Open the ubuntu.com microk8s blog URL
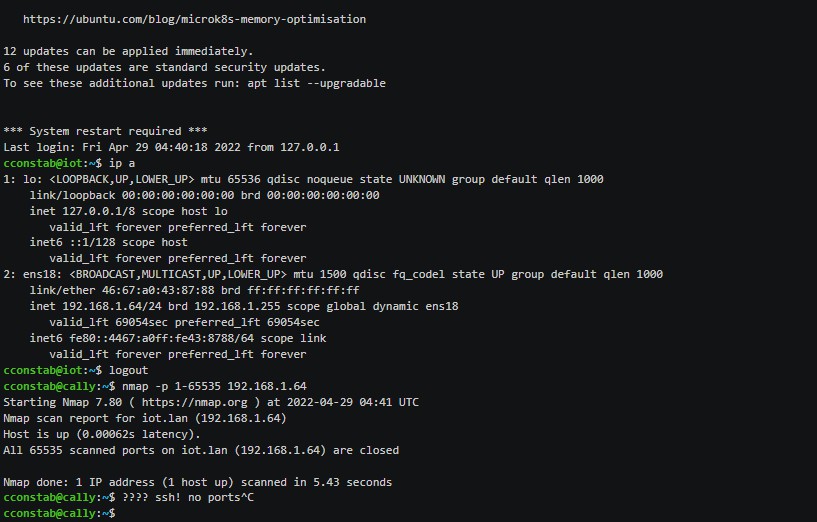The width and height of the screenshot is (817, 522). 194,19
